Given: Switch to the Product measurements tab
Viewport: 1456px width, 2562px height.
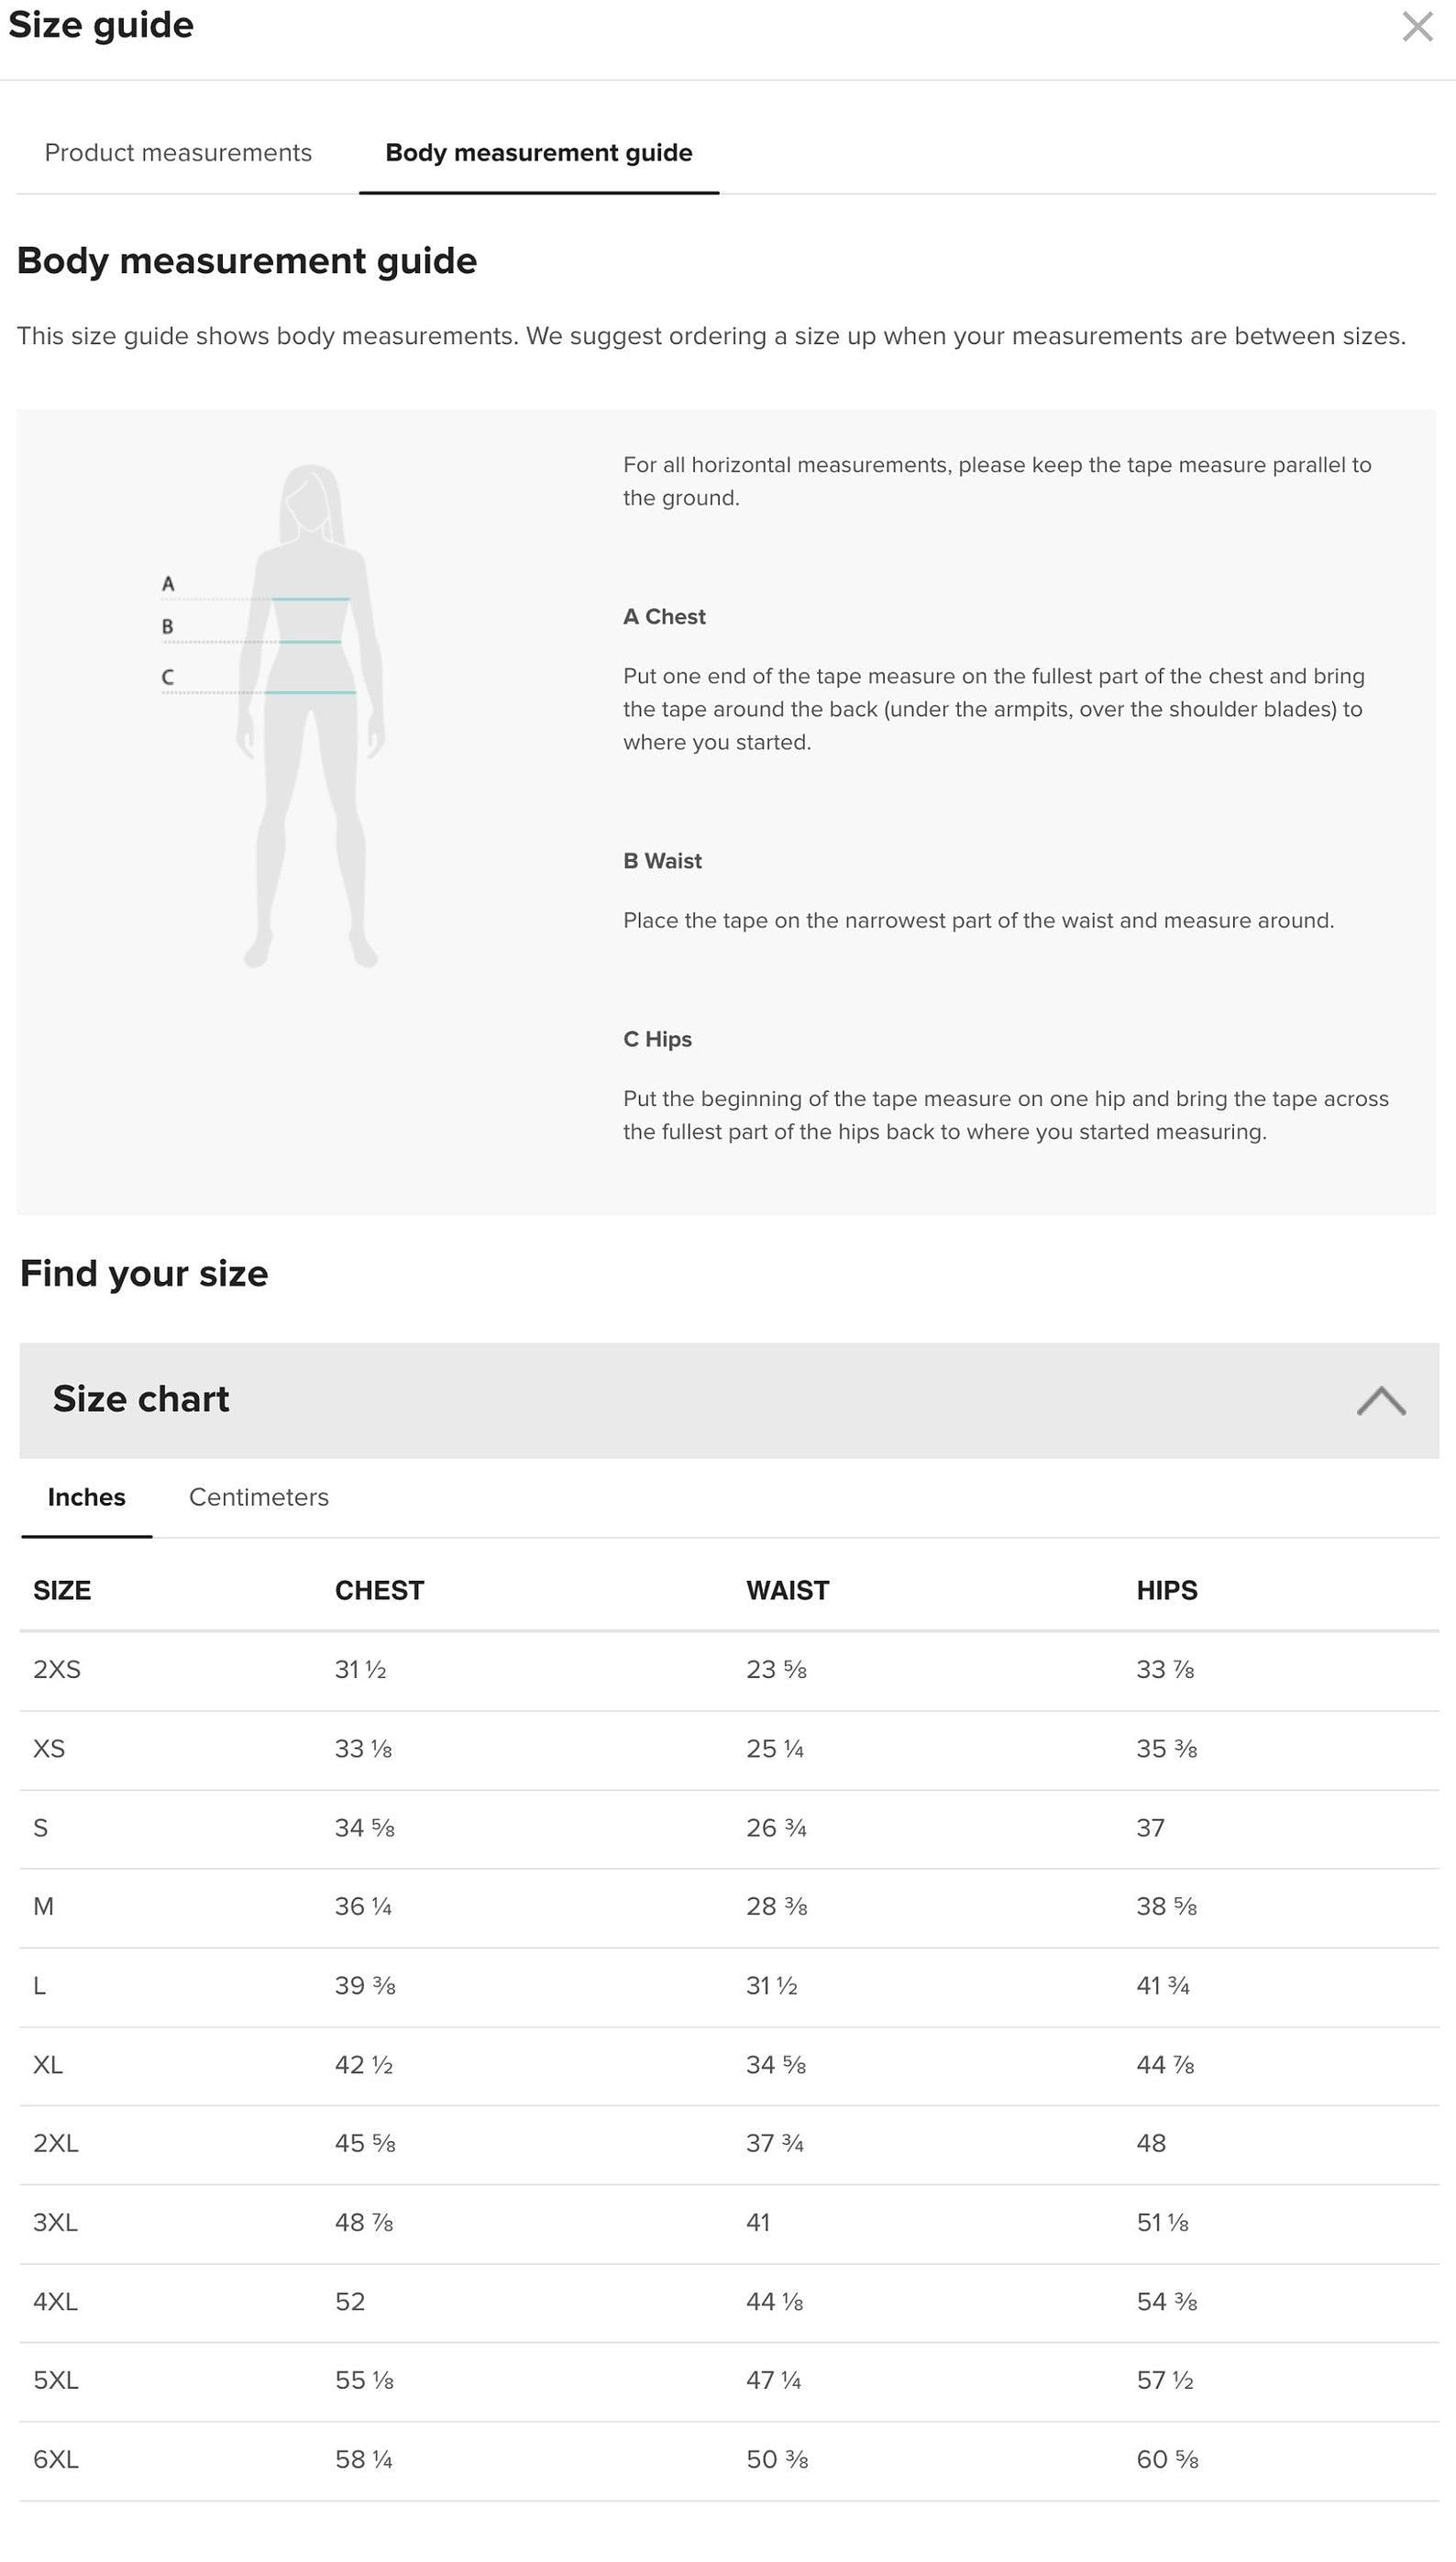Looking at the screenshot, I should pos(178,153).
